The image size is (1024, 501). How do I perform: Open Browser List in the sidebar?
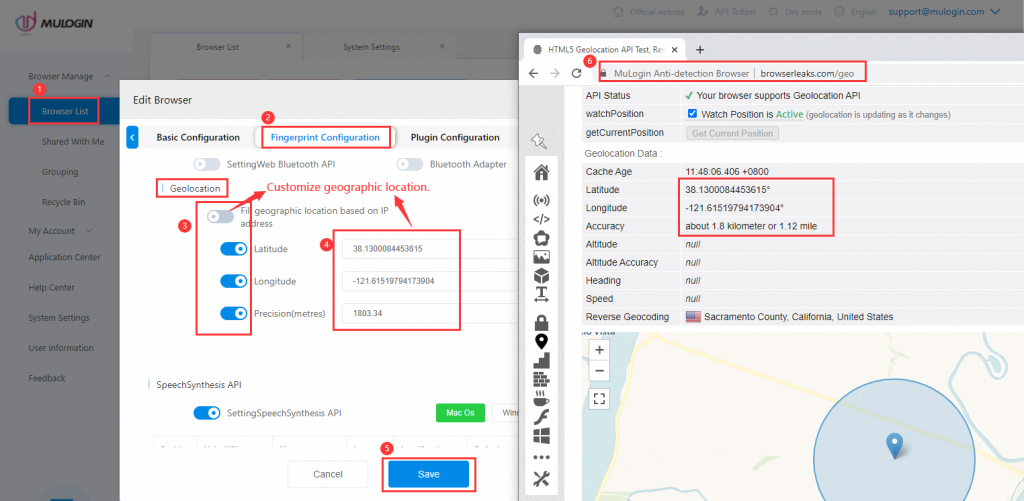[x=65, y=111]
